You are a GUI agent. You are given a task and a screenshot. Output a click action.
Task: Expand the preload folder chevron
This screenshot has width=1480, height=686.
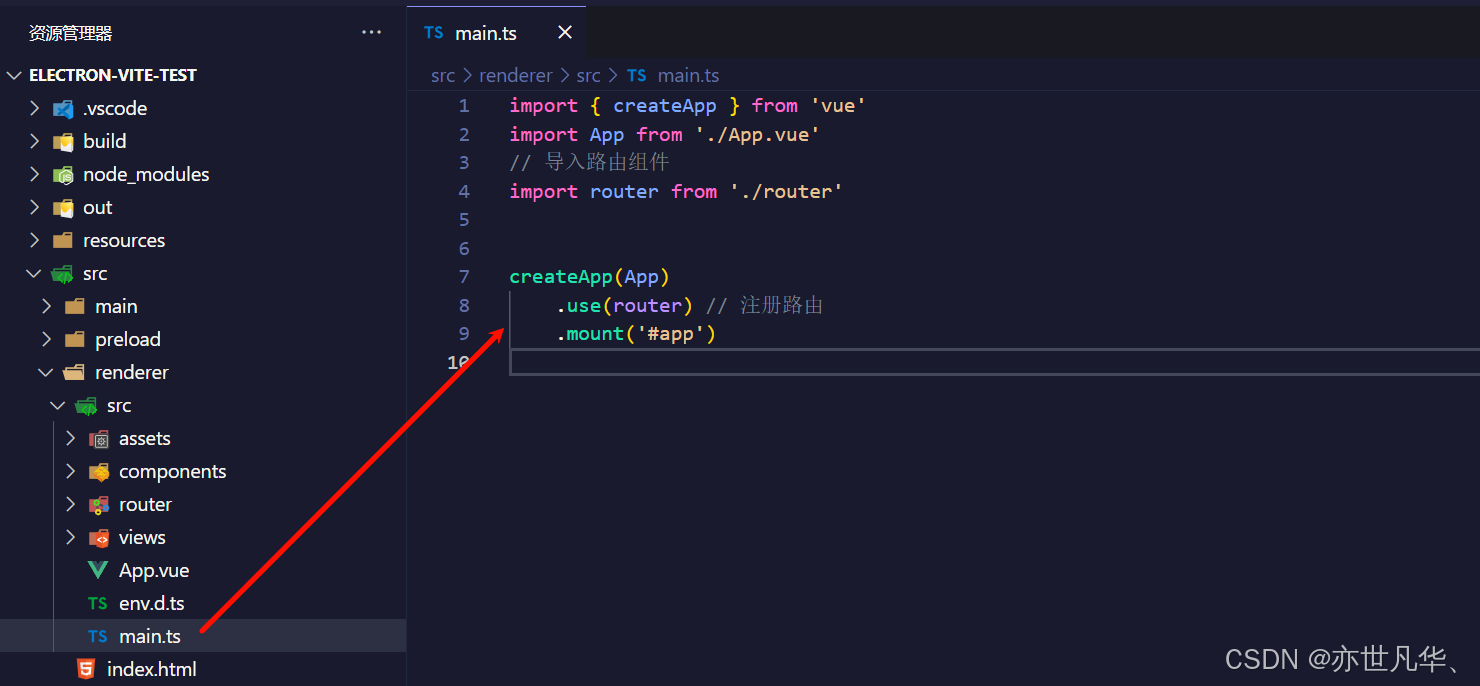pos(47,339)
